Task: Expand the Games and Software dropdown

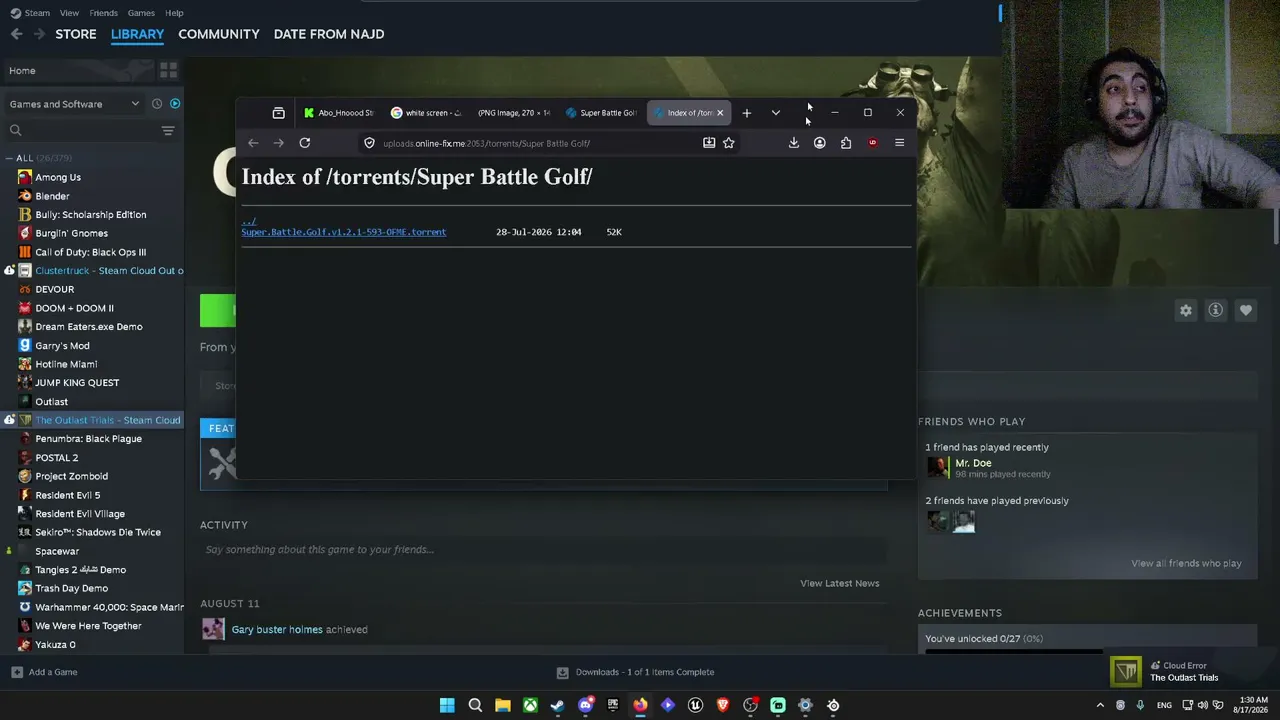Action: pos(74,104)
